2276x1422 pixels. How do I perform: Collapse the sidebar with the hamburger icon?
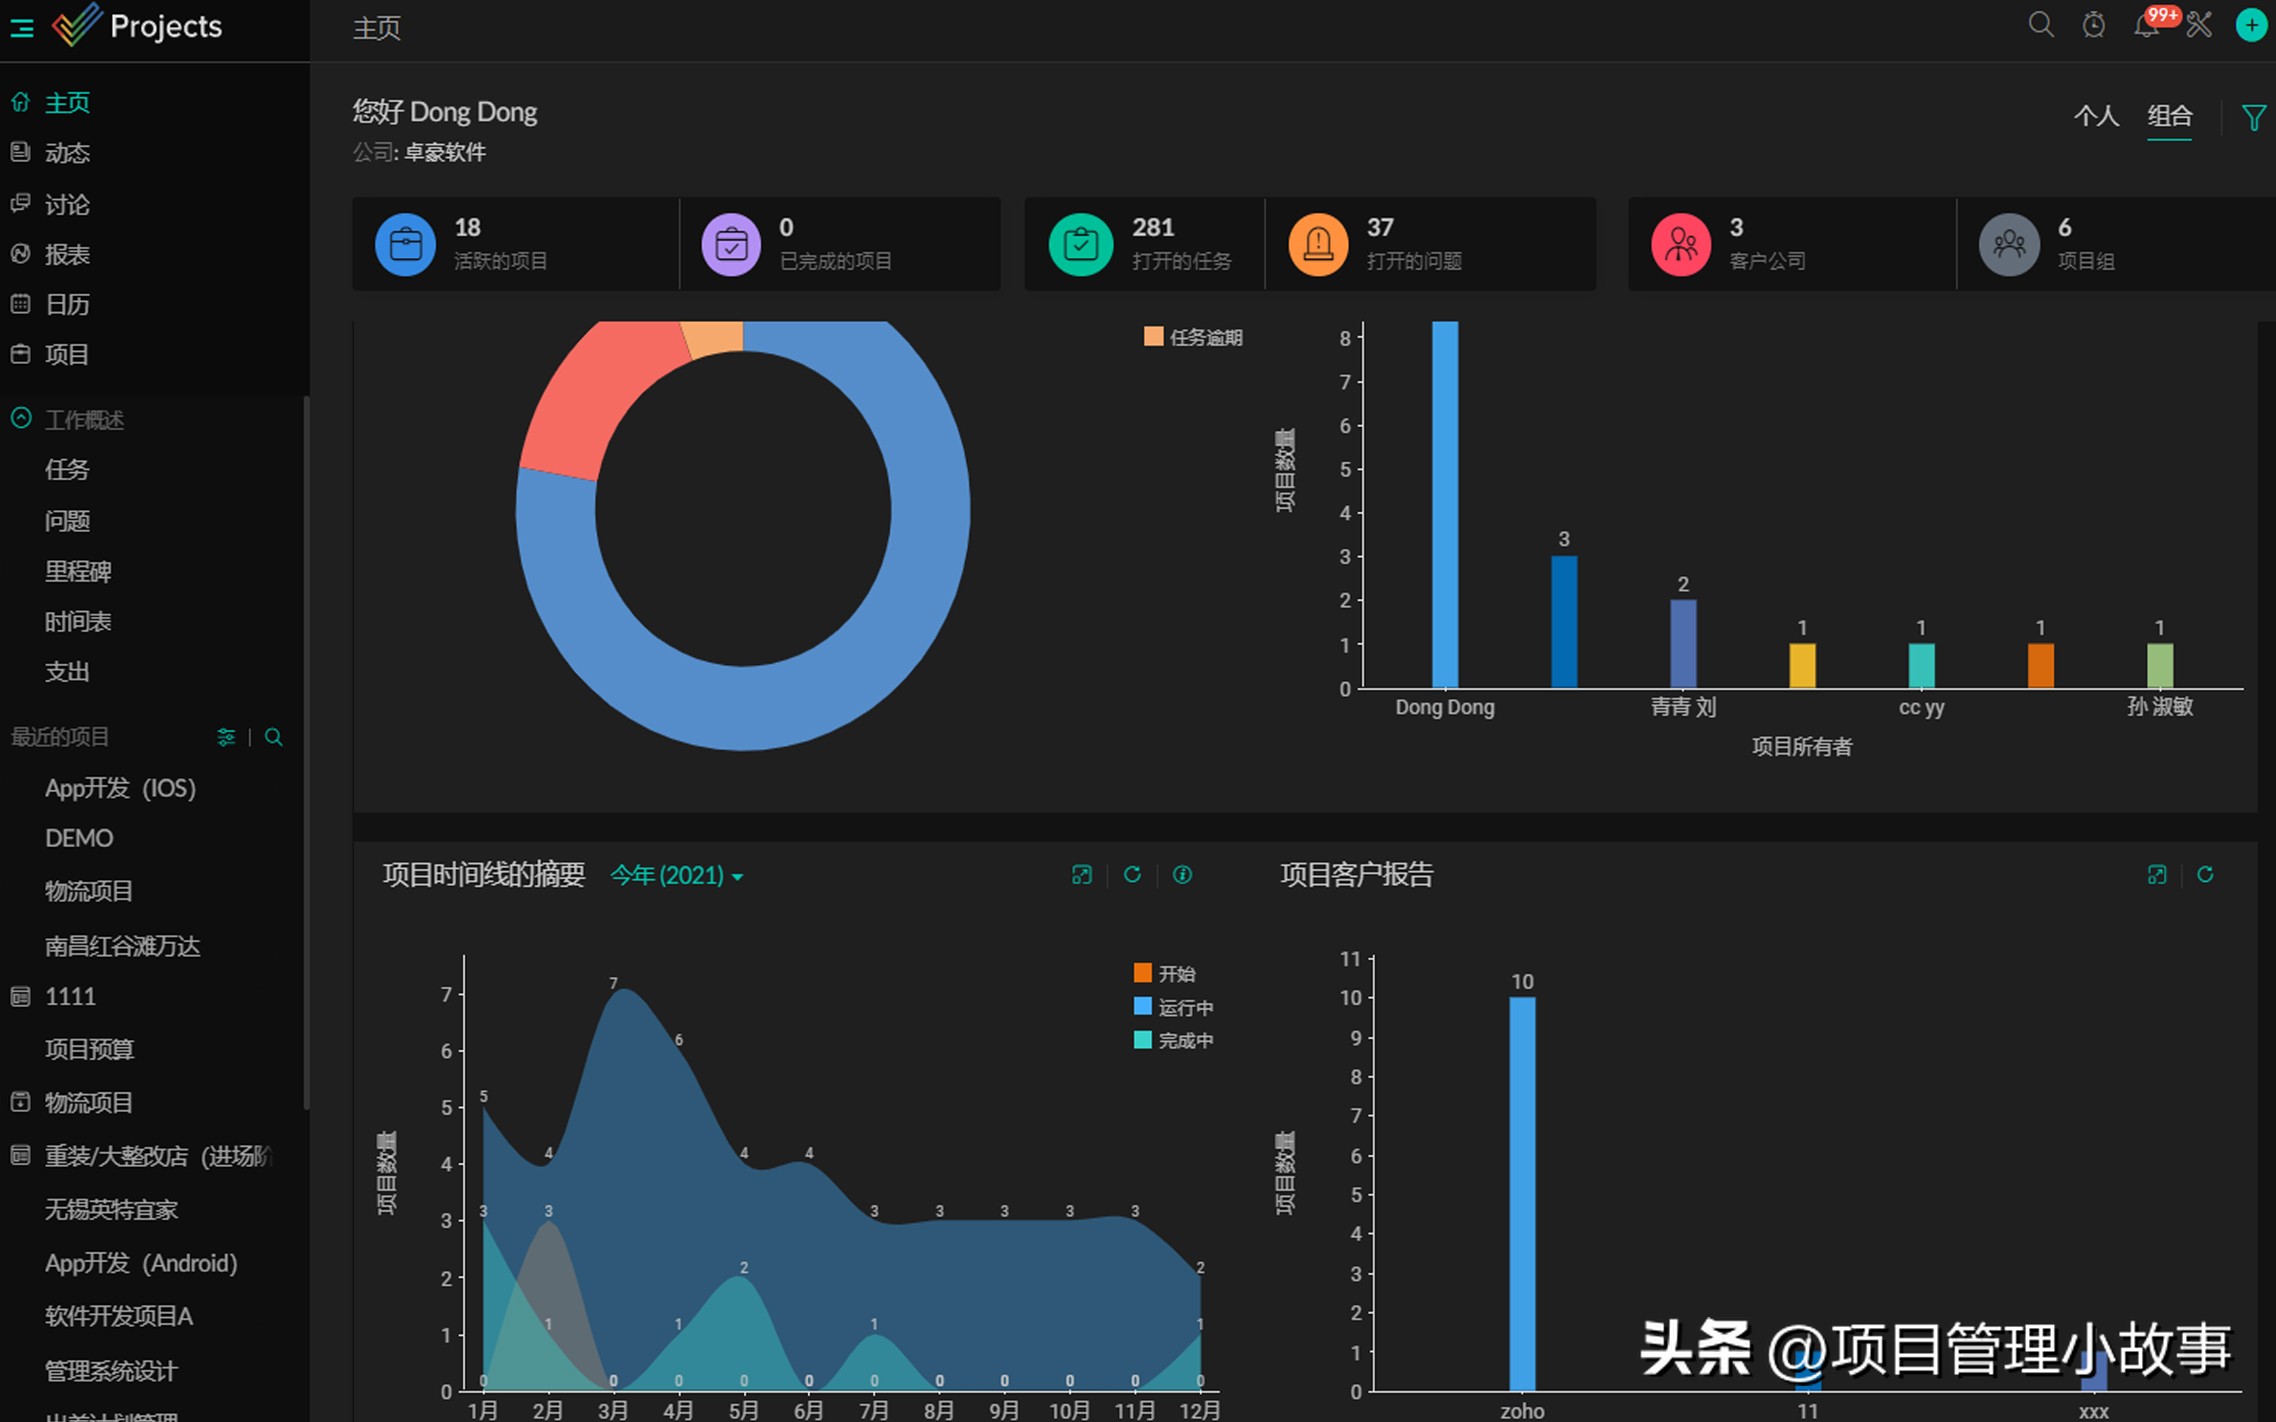pos(21,27)
